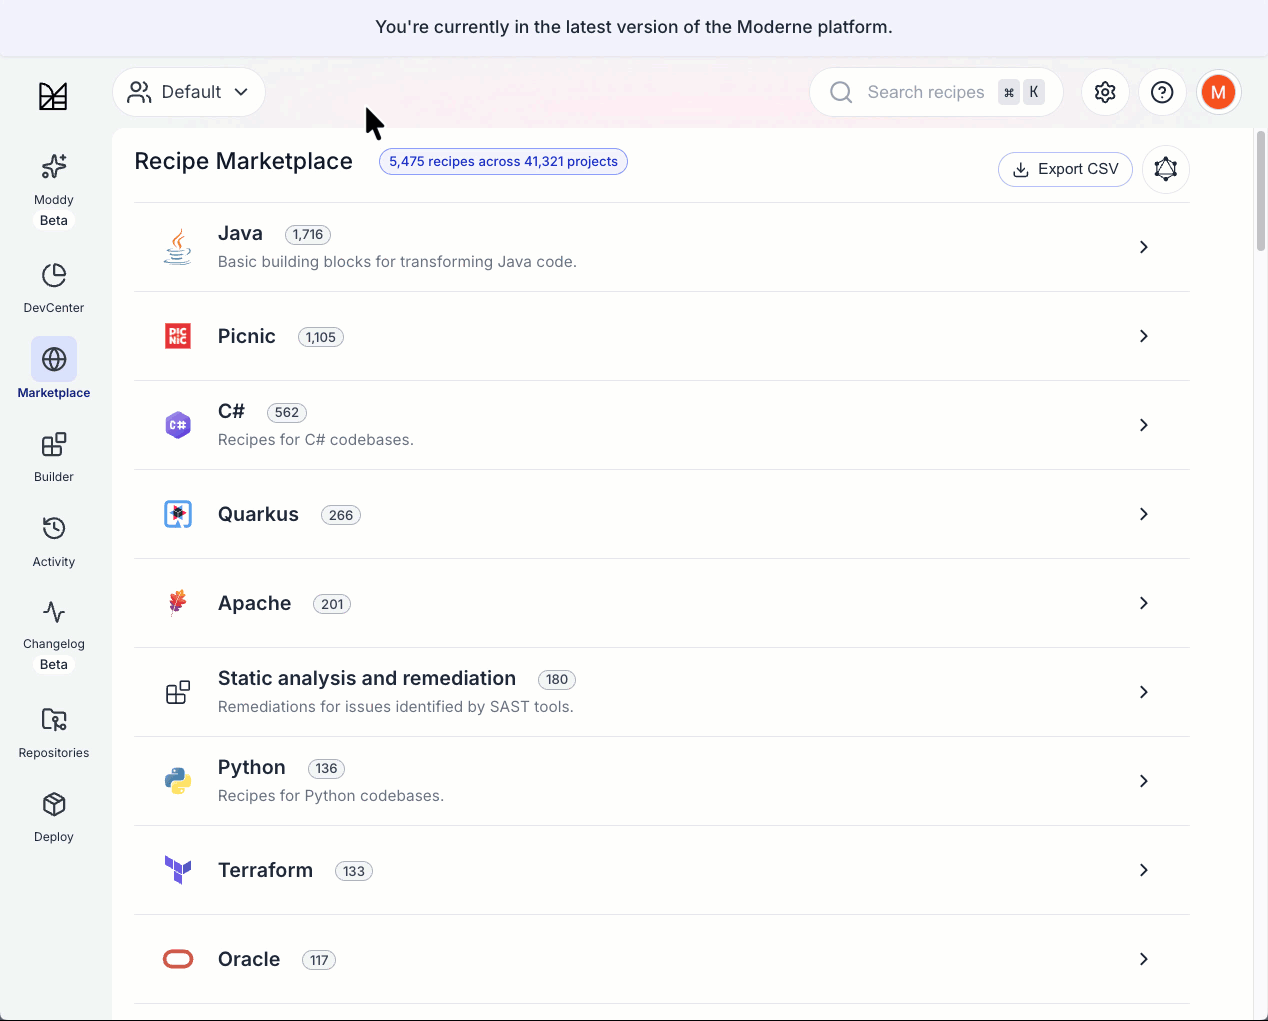The width and height of the screenshot is (1268, 1021).
Task: Click the Terraform logo icon
Action: click(x=178, y=870)
